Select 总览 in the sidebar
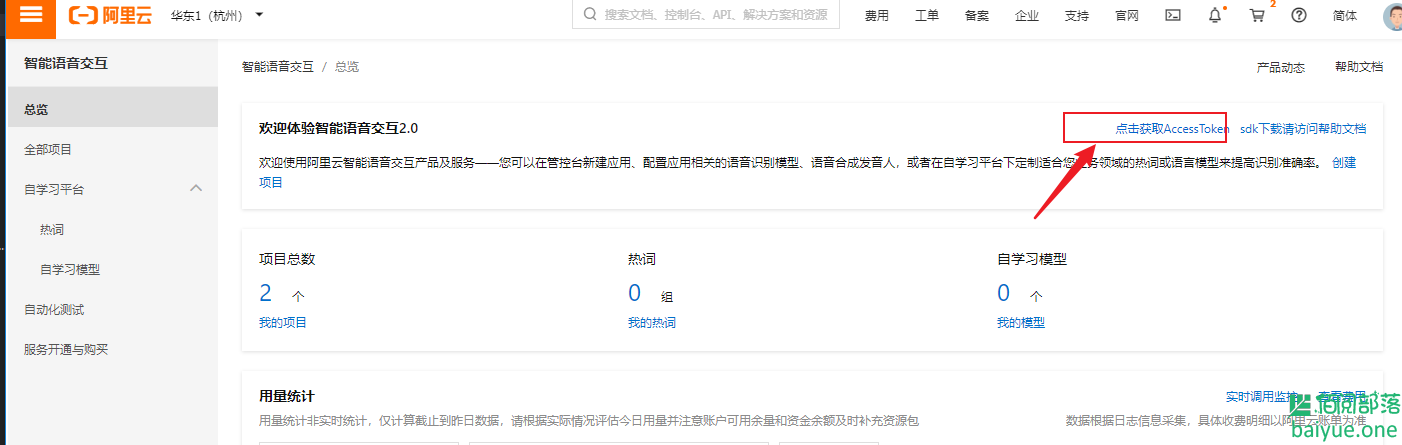 point(112,109)
